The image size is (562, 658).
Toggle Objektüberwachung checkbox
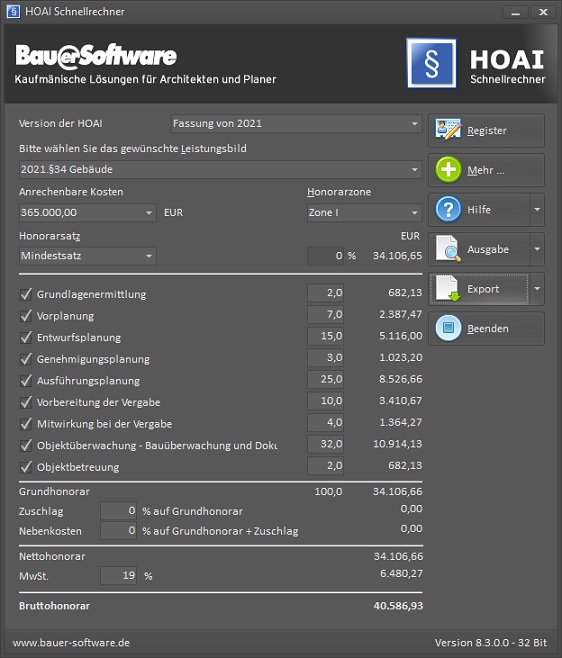(x=26, y=445)
